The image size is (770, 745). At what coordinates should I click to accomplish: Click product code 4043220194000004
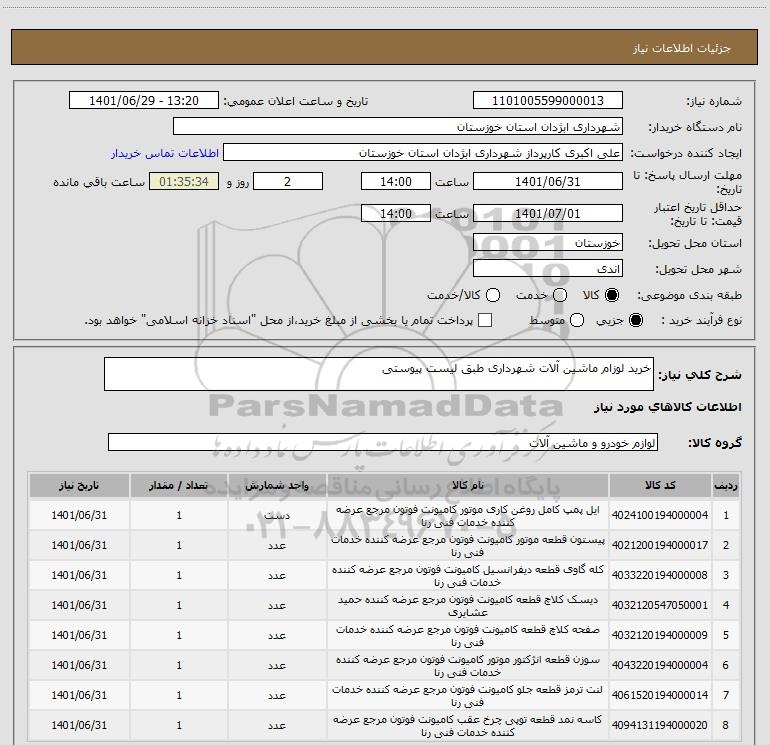coord(660,665)
